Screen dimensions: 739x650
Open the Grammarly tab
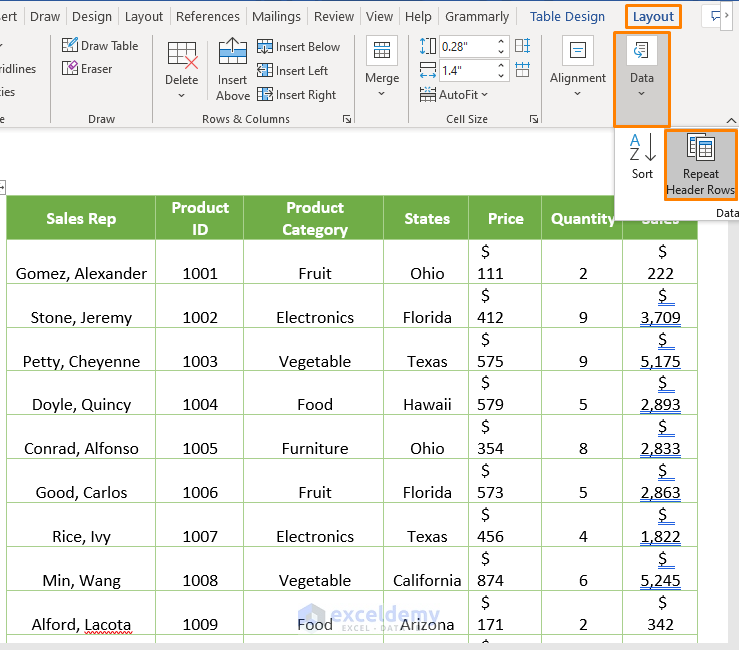[x=476, y=17]
